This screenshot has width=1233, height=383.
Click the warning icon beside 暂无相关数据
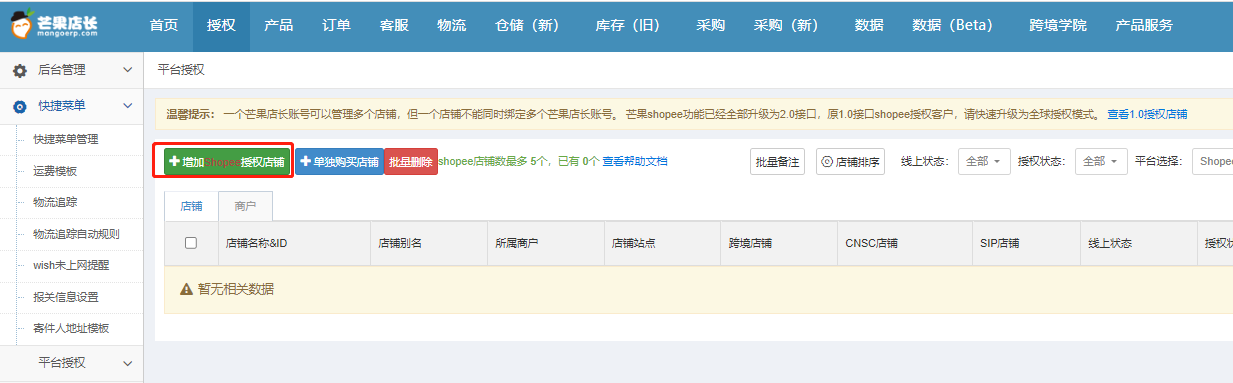(186, 289)
